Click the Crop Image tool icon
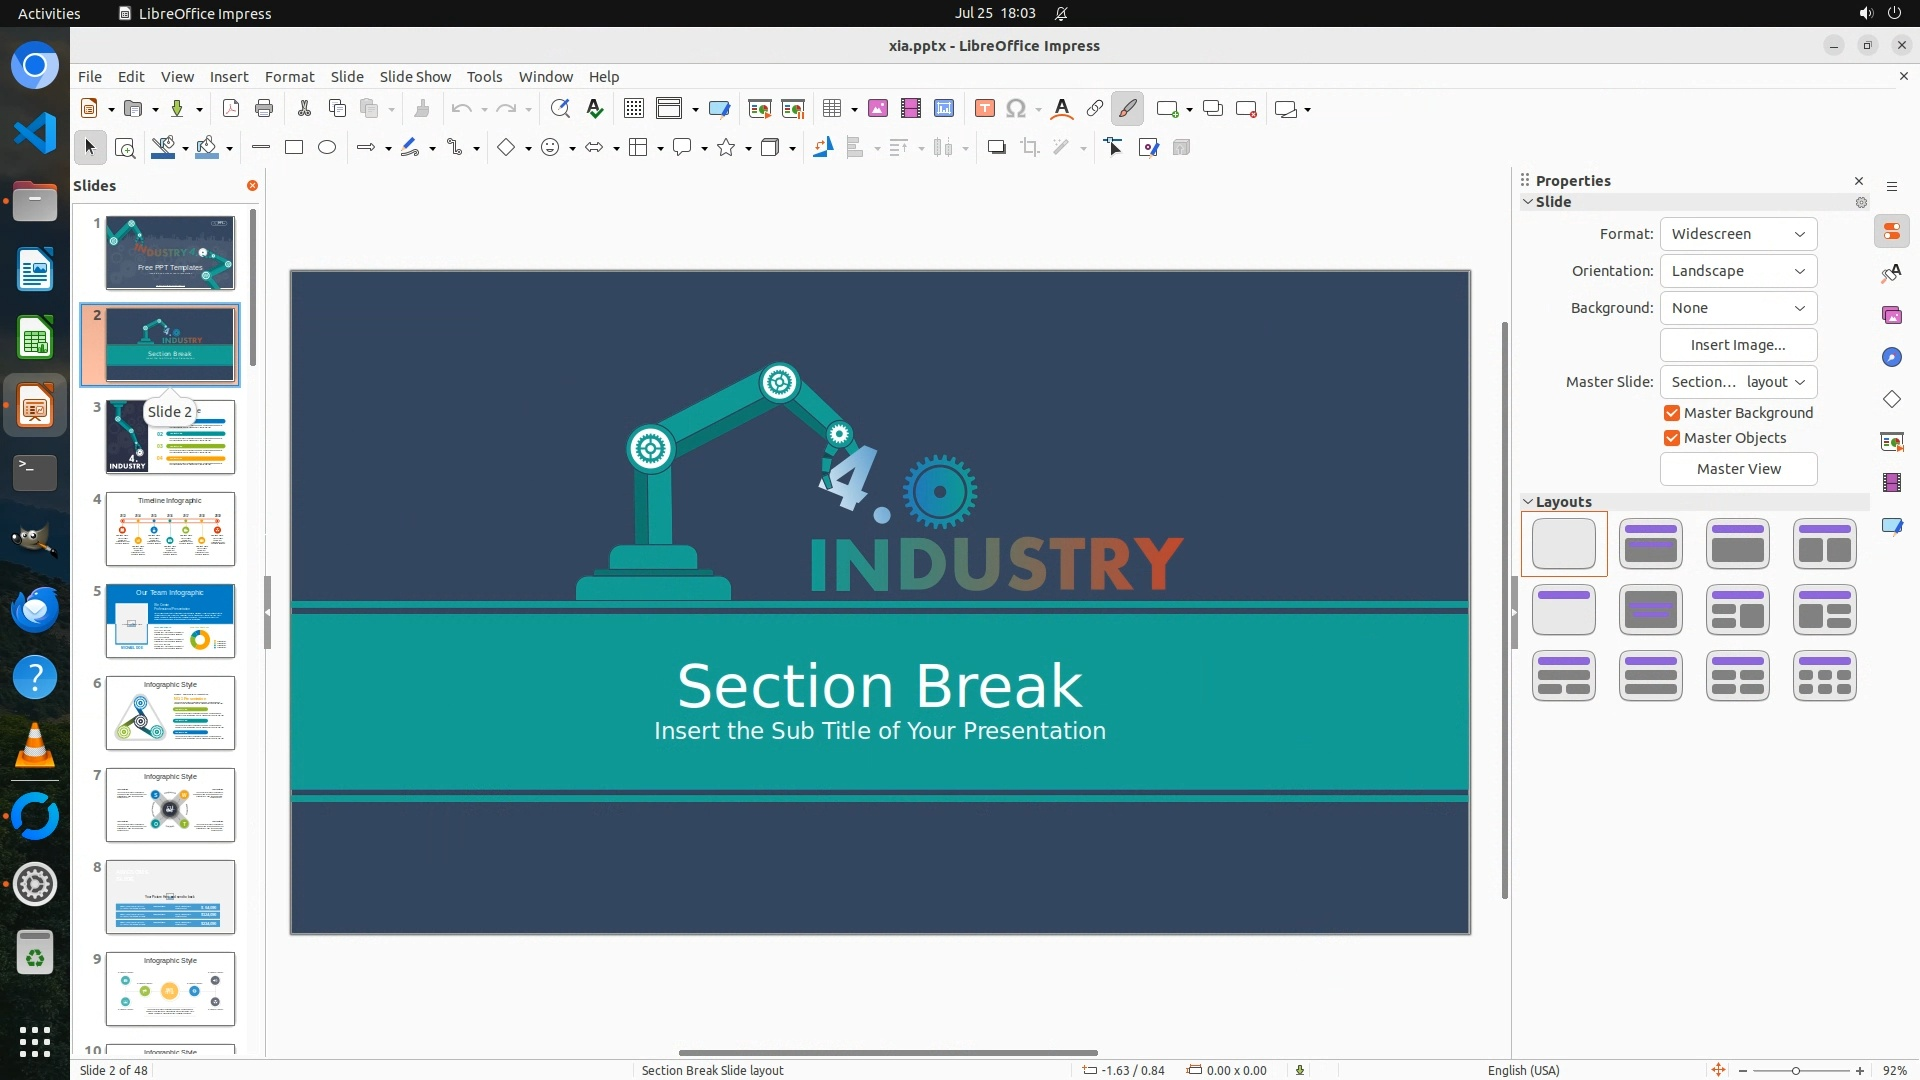The width and height of the screenshot is (1920, 1080). tap(1030, 148)
